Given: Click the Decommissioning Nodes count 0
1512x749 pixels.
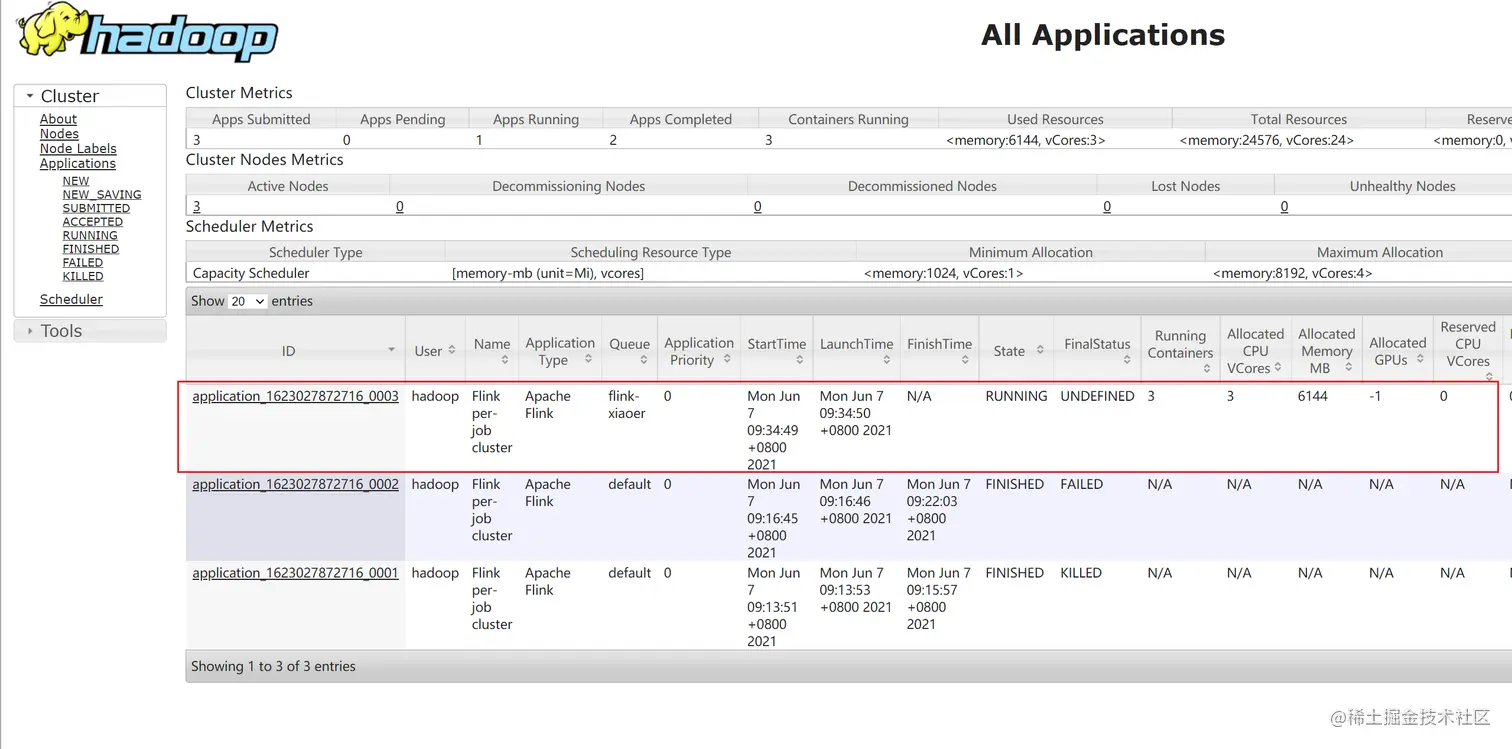Looking at the screenshot, I should click(400, 207).
